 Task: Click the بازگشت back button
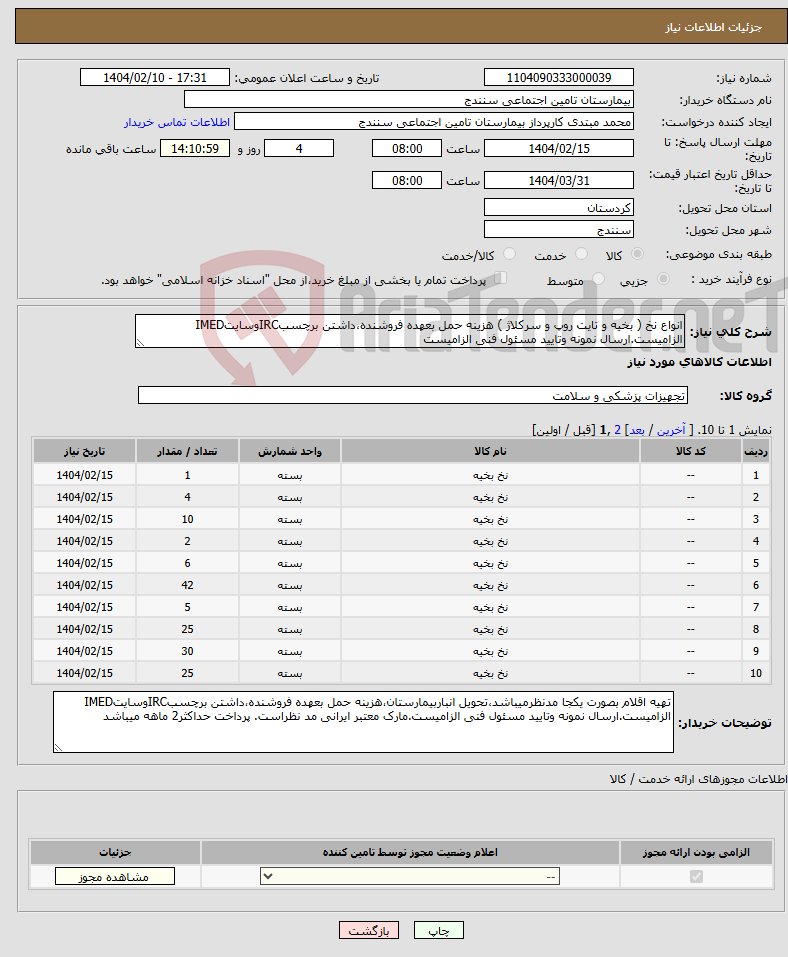(x=369, y=930)
